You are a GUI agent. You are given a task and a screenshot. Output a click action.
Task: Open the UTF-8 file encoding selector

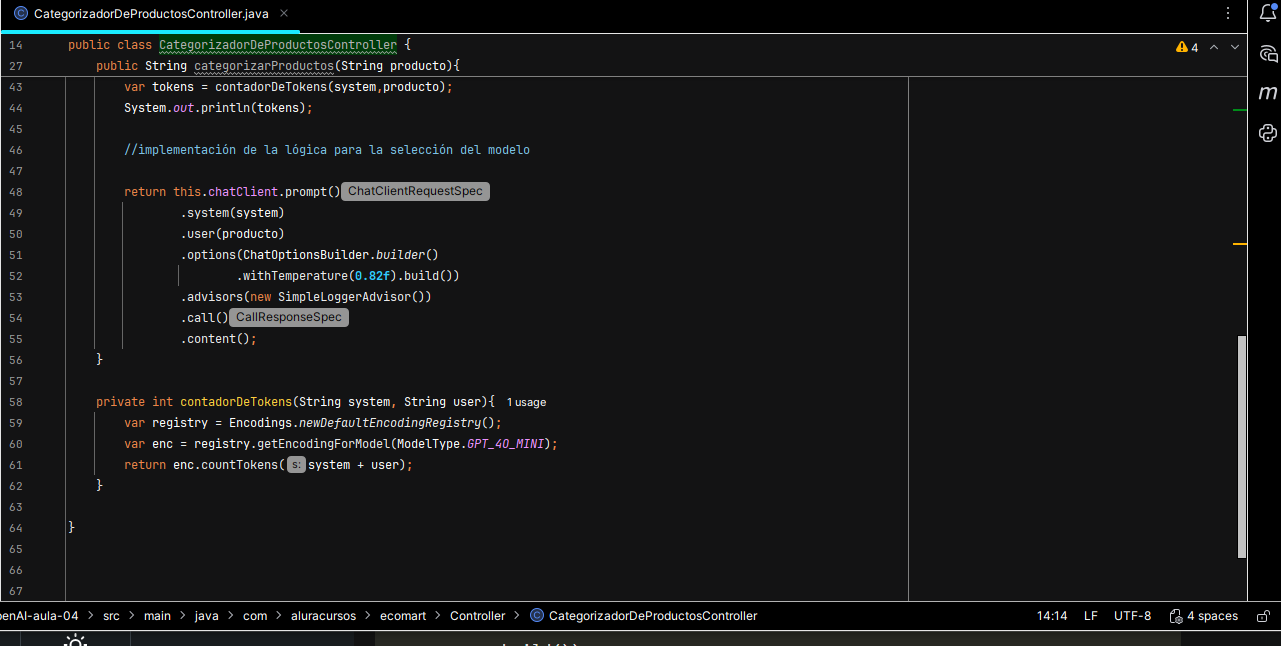[x=1133, y=616]
